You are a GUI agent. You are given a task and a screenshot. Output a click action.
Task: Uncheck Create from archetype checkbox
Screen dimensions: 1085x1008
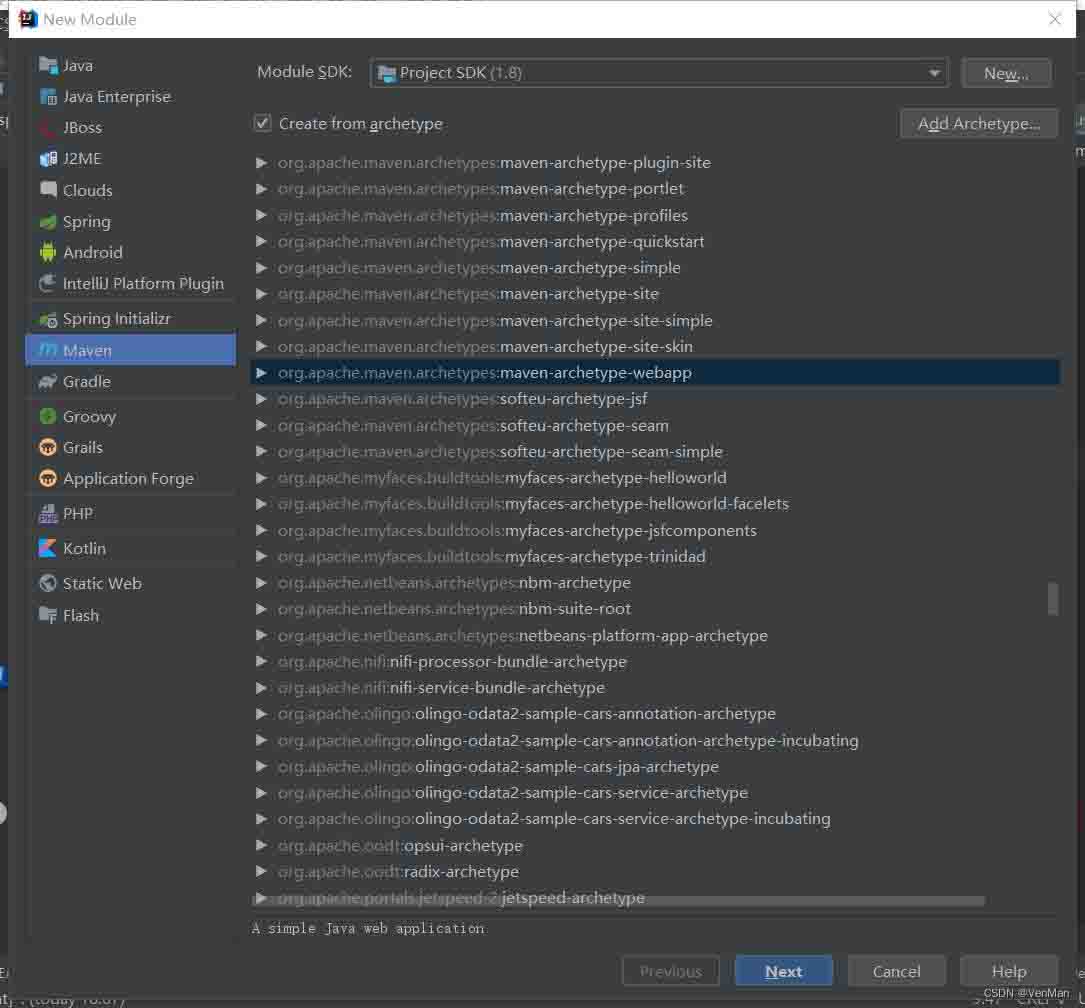[x=262, y=123]
